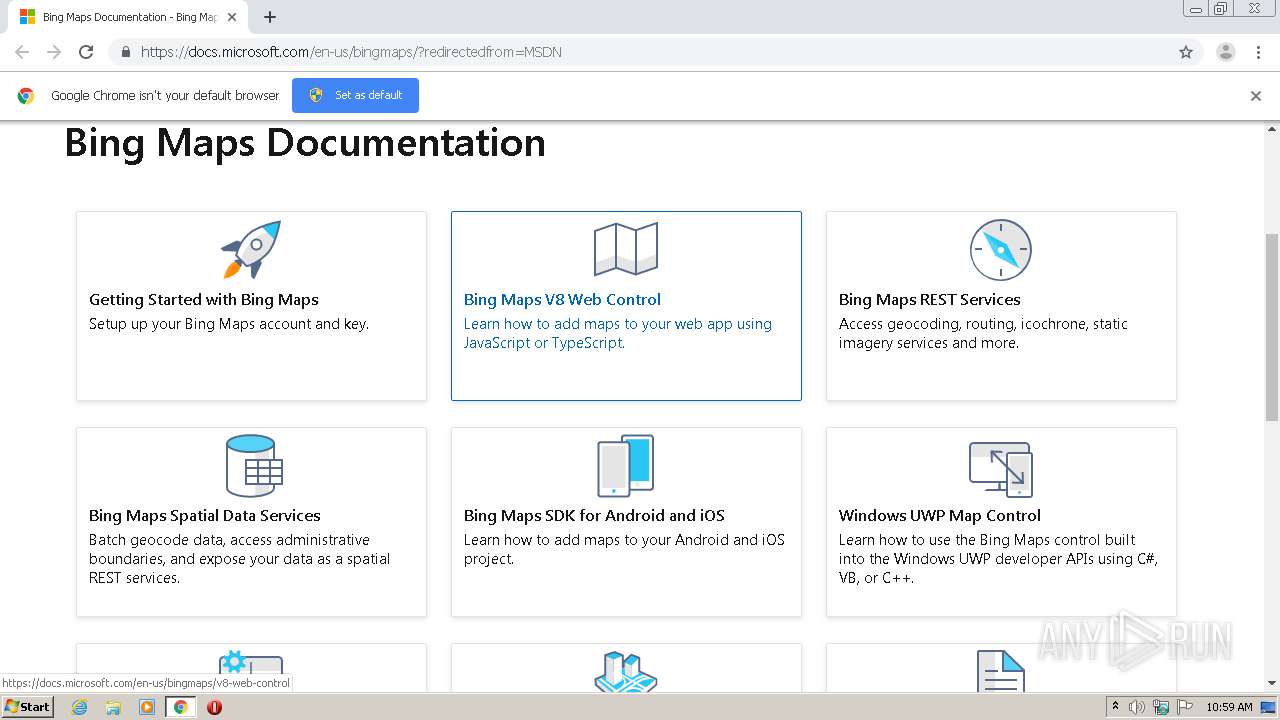The width and height of the screenshot is (1280, 720).
Task: Click the Set as default button
Action: (355, 95)
